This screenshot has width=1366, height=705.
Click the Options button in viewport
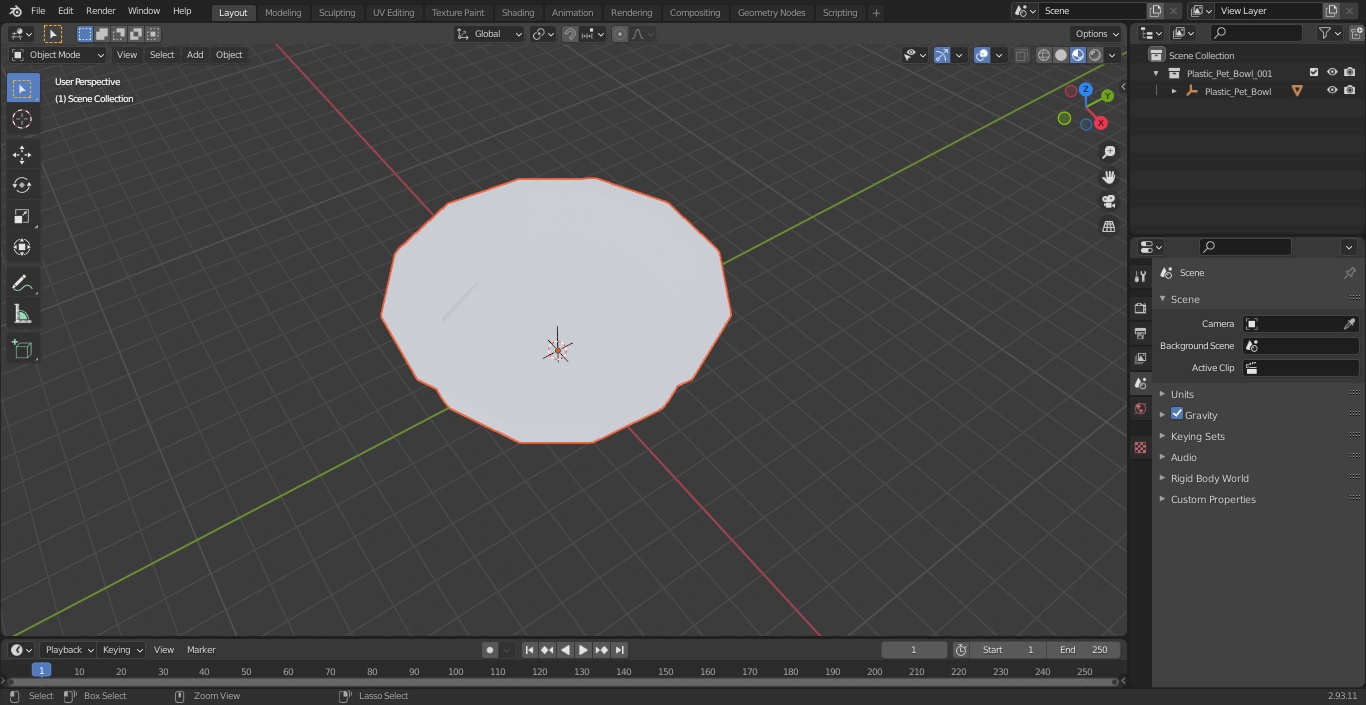pyautogui.click(x=1097, y=34)
